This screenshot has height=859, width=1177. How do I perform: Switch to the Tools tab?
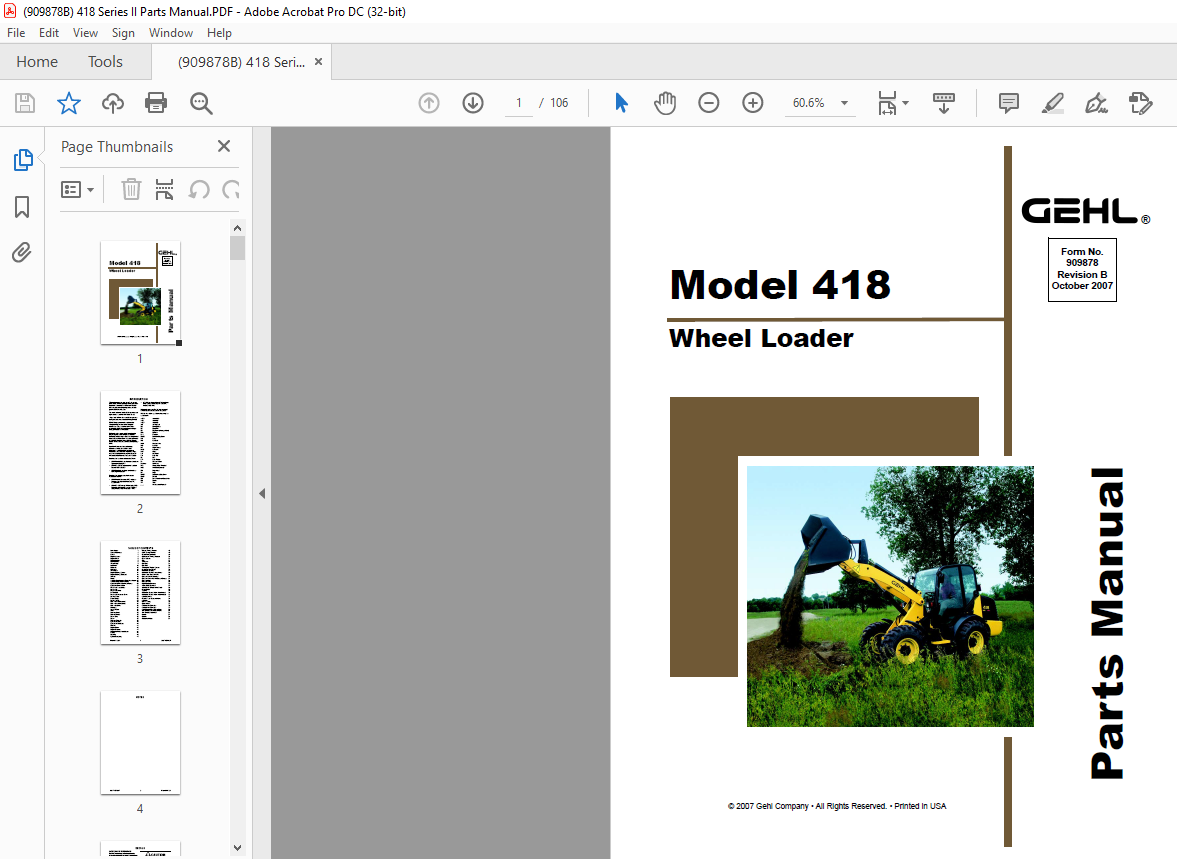tap(105, 62)
